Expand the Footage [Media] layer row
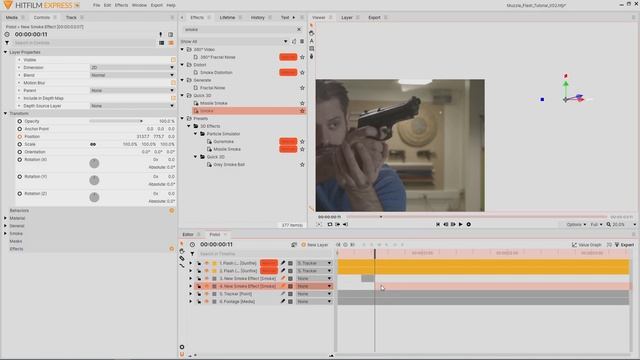The height and width of the screenshot is (360, 640). 191,302
